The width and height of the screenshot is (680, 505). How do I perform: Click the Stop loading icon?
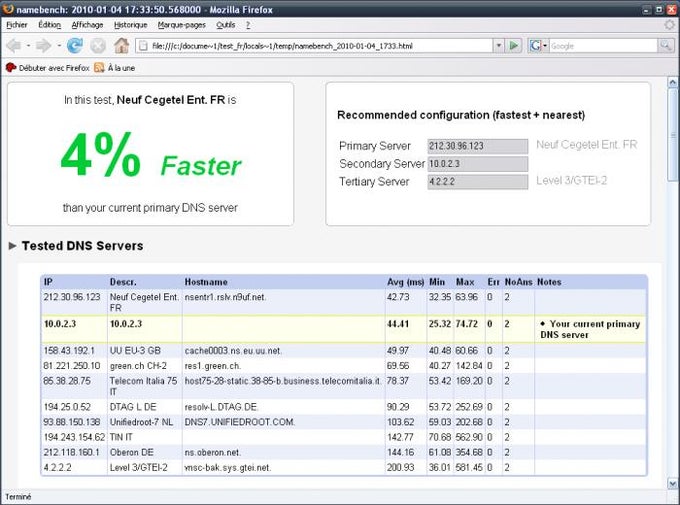click(x=98, y=46)
